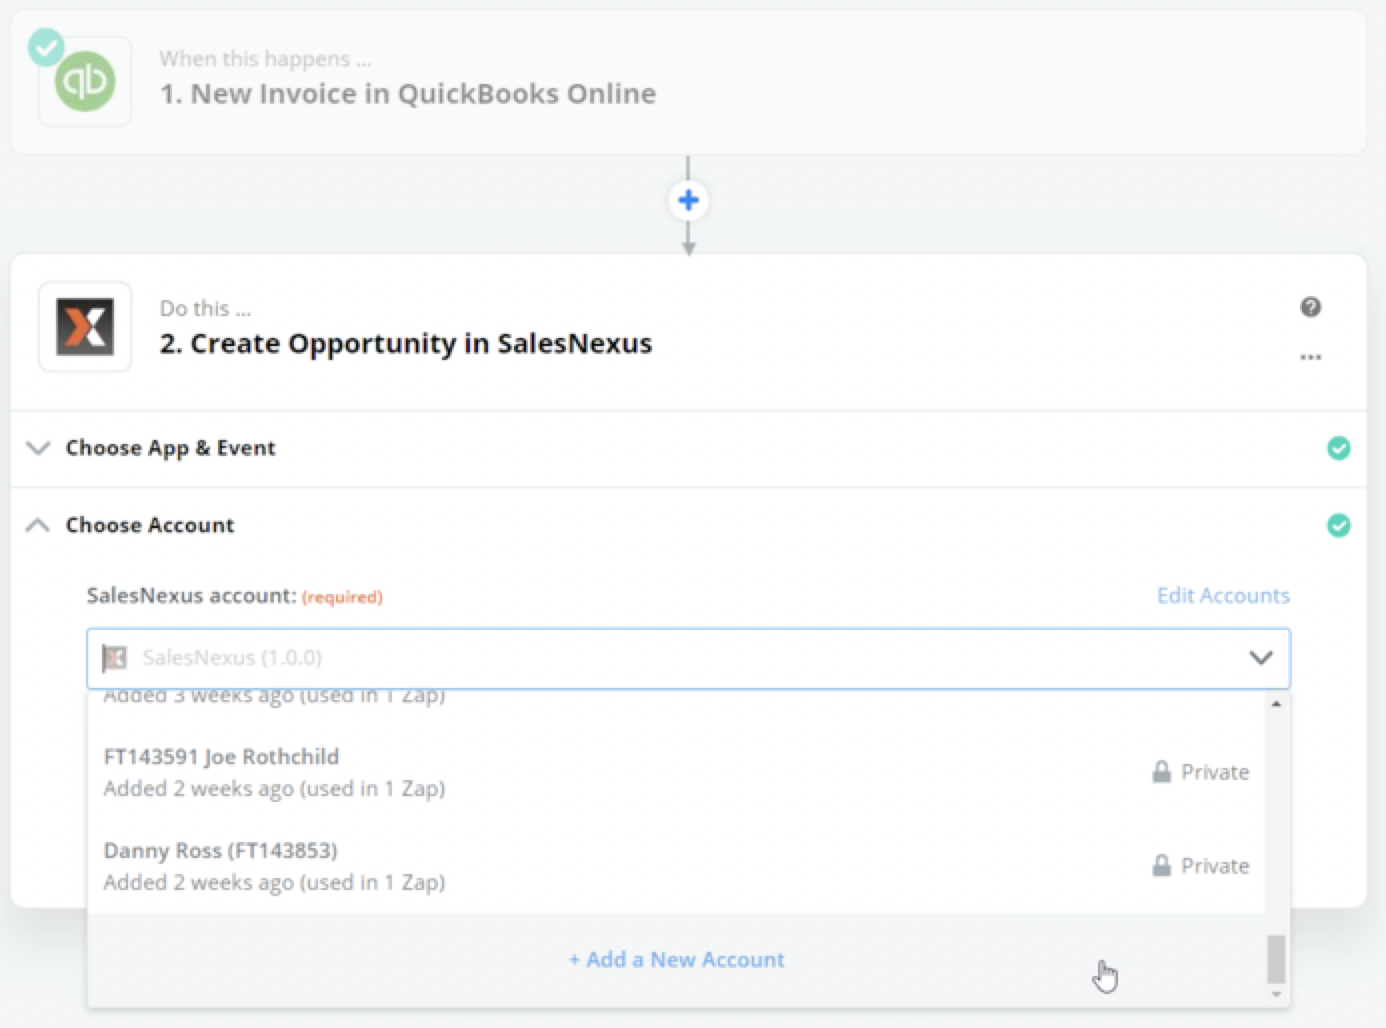Open the New Invoice in QuickBooks Online step
Viewport: 1386px width, 1028px height.
408,94
